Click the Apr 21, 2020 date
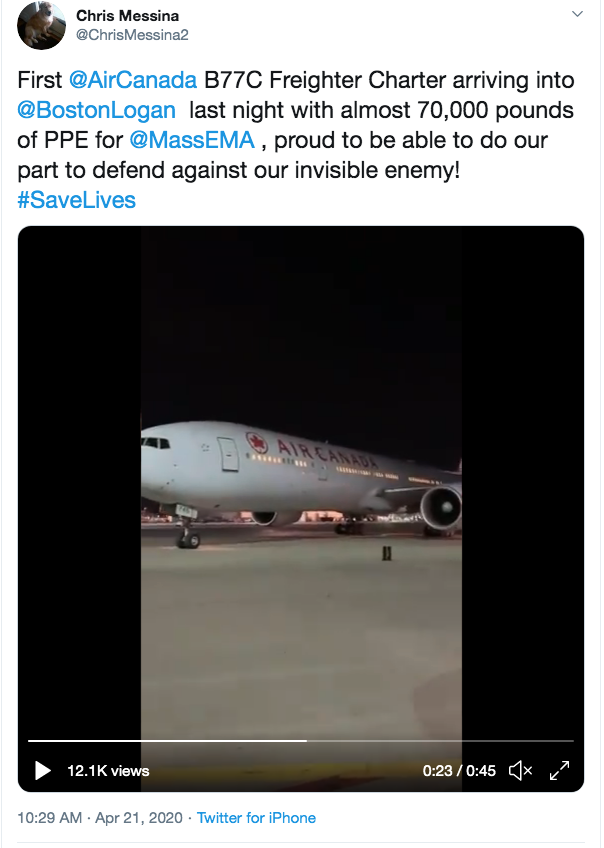 pyautogui.click(x=139, y=818)
